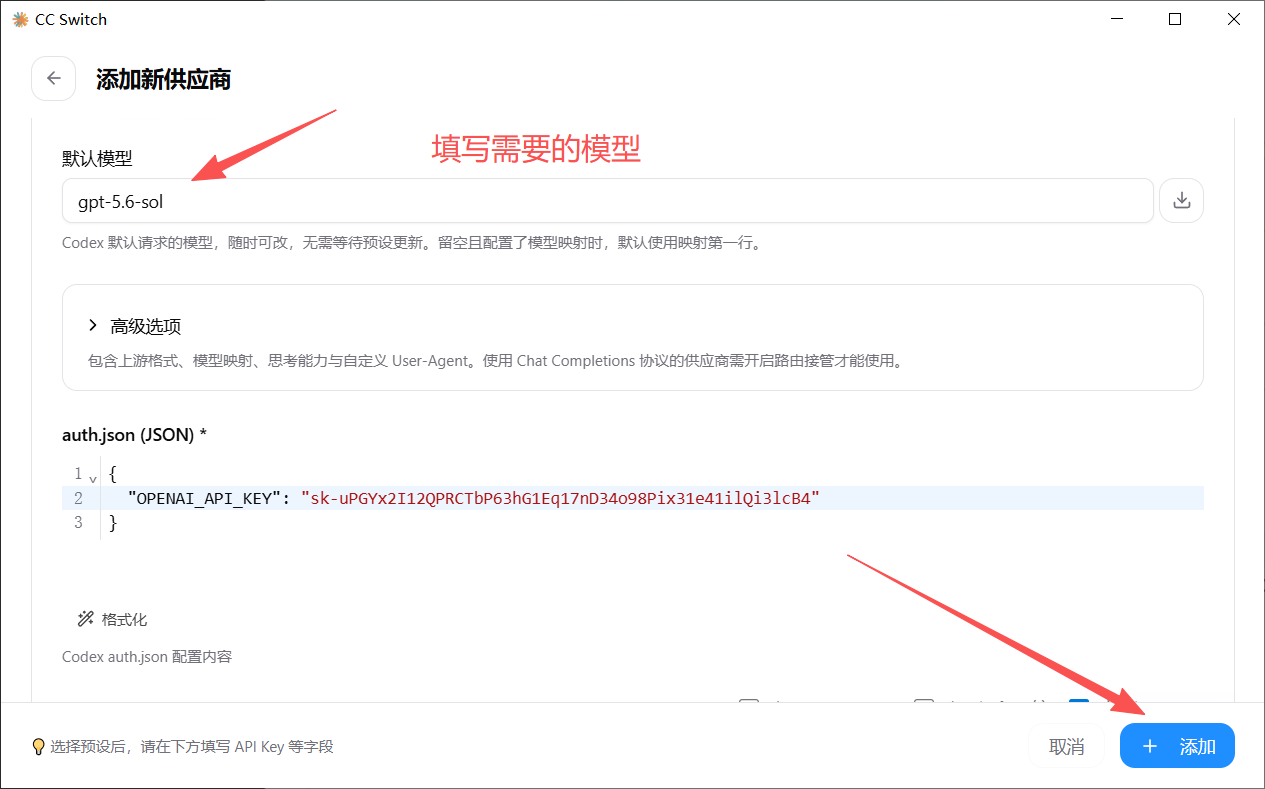Click the CC Switch app icon in title bar
The image size is (1265, 789).
coord(19,19)
